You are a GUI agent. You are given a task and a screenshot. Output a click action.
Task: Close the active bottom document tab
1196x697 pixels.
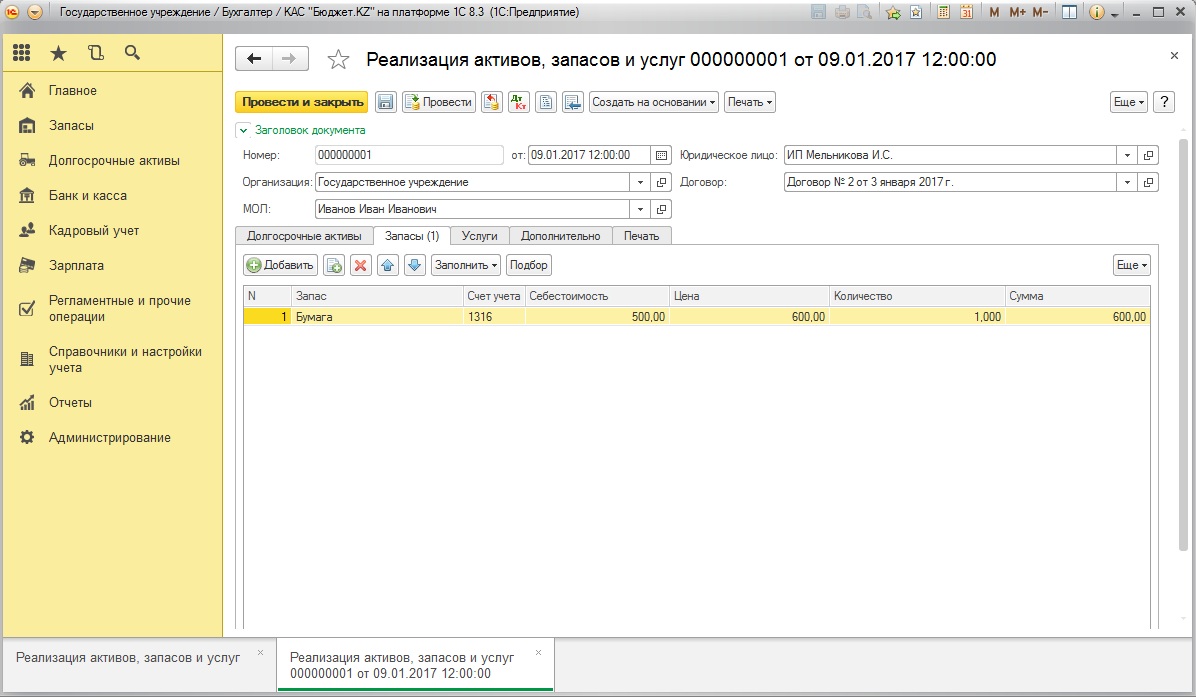539,653
